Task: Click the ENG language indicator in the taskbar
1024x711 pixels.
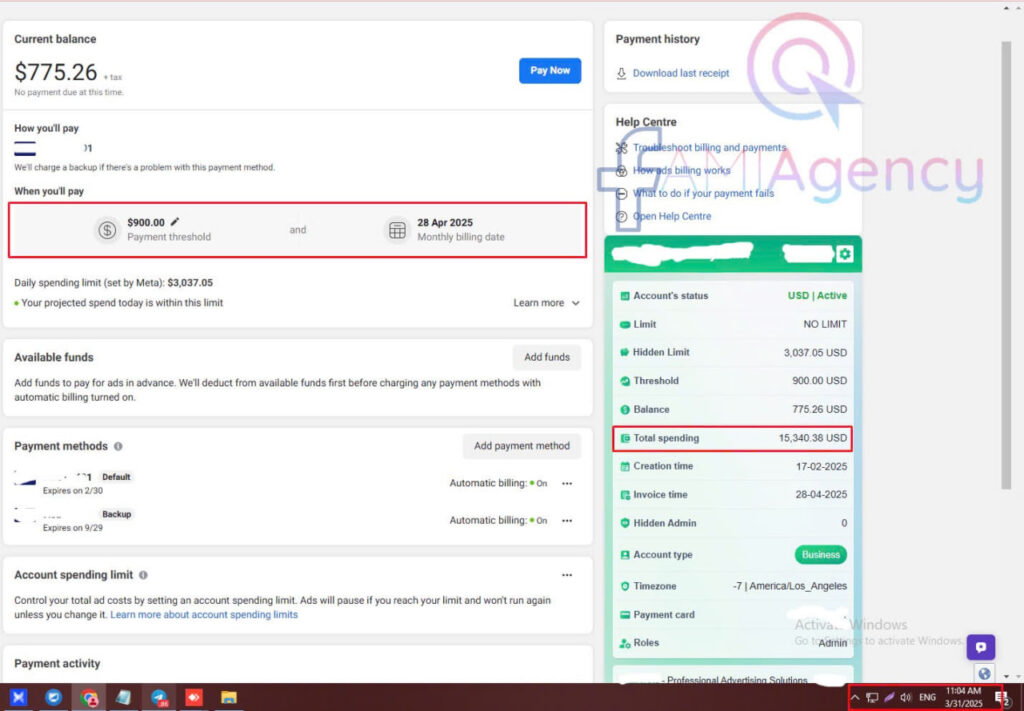Action: point(927,698)
